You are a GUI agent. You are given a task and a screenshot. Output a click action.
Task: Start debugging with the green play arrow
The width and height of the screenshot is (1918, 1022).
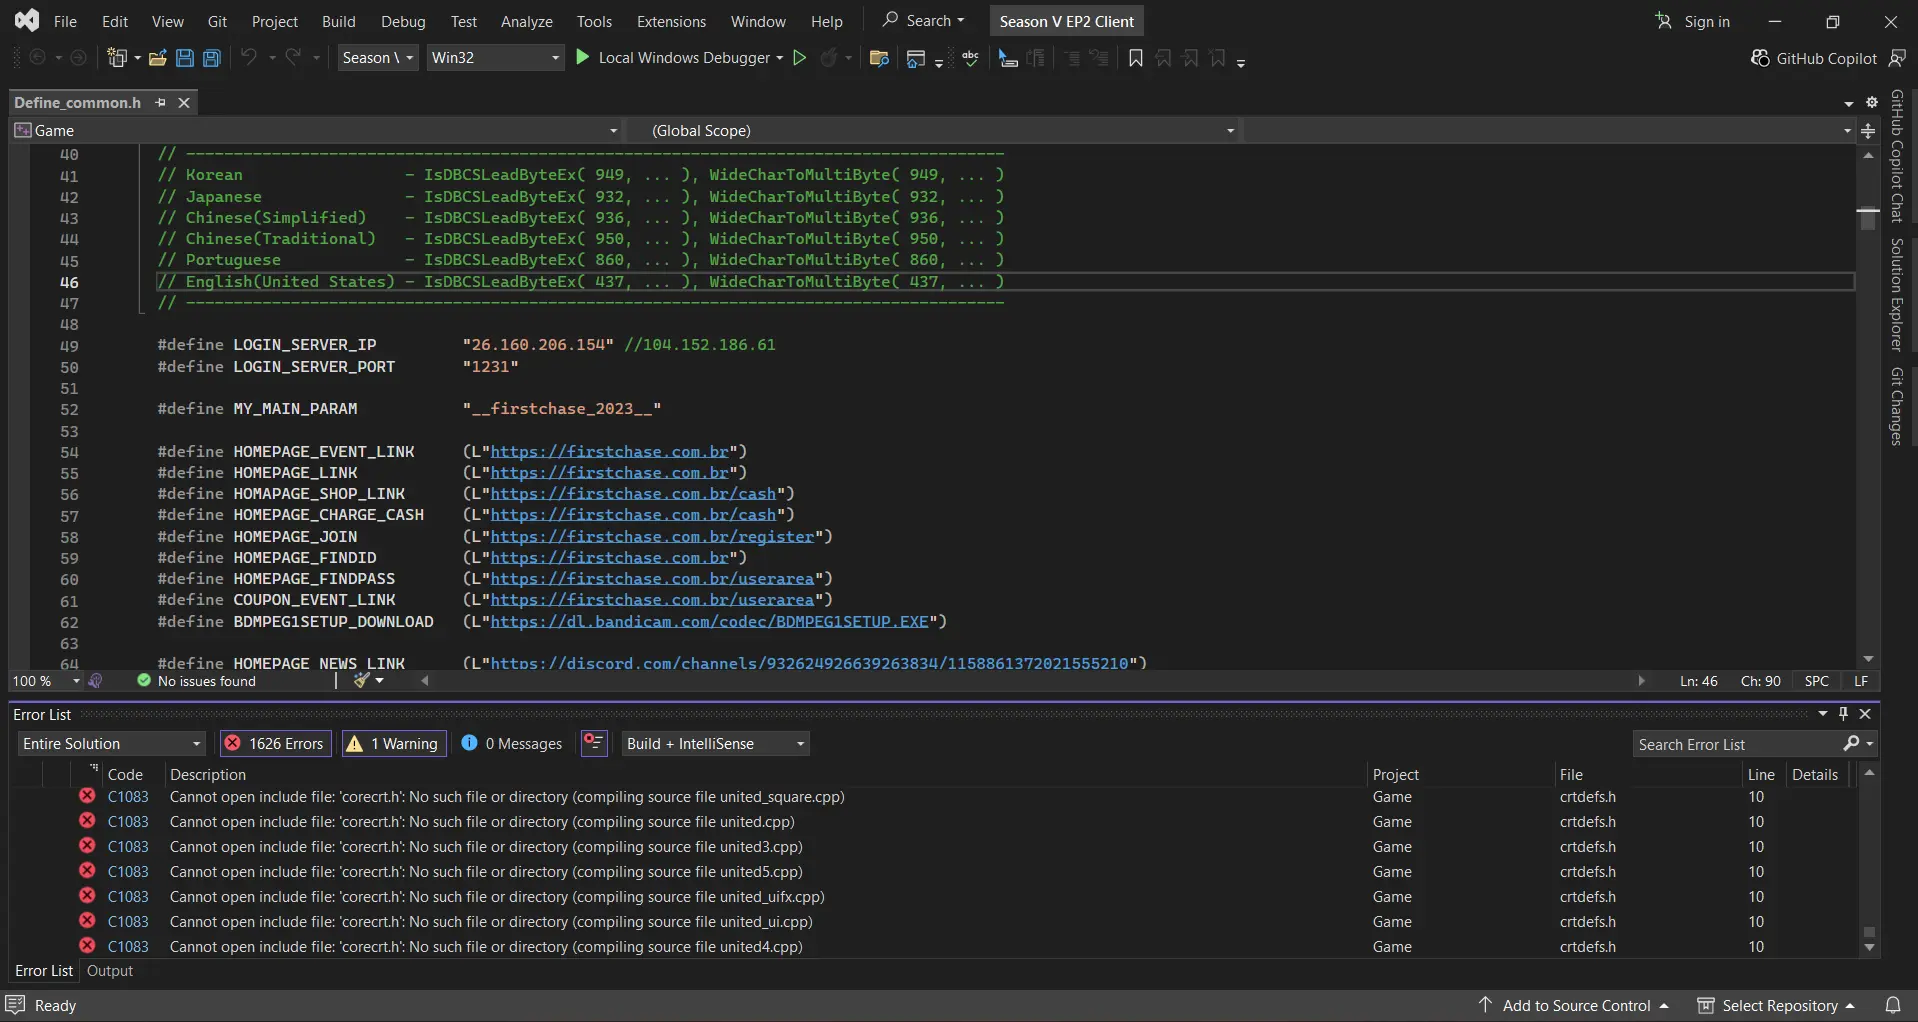pyautogui.click(x=583, y=58)
